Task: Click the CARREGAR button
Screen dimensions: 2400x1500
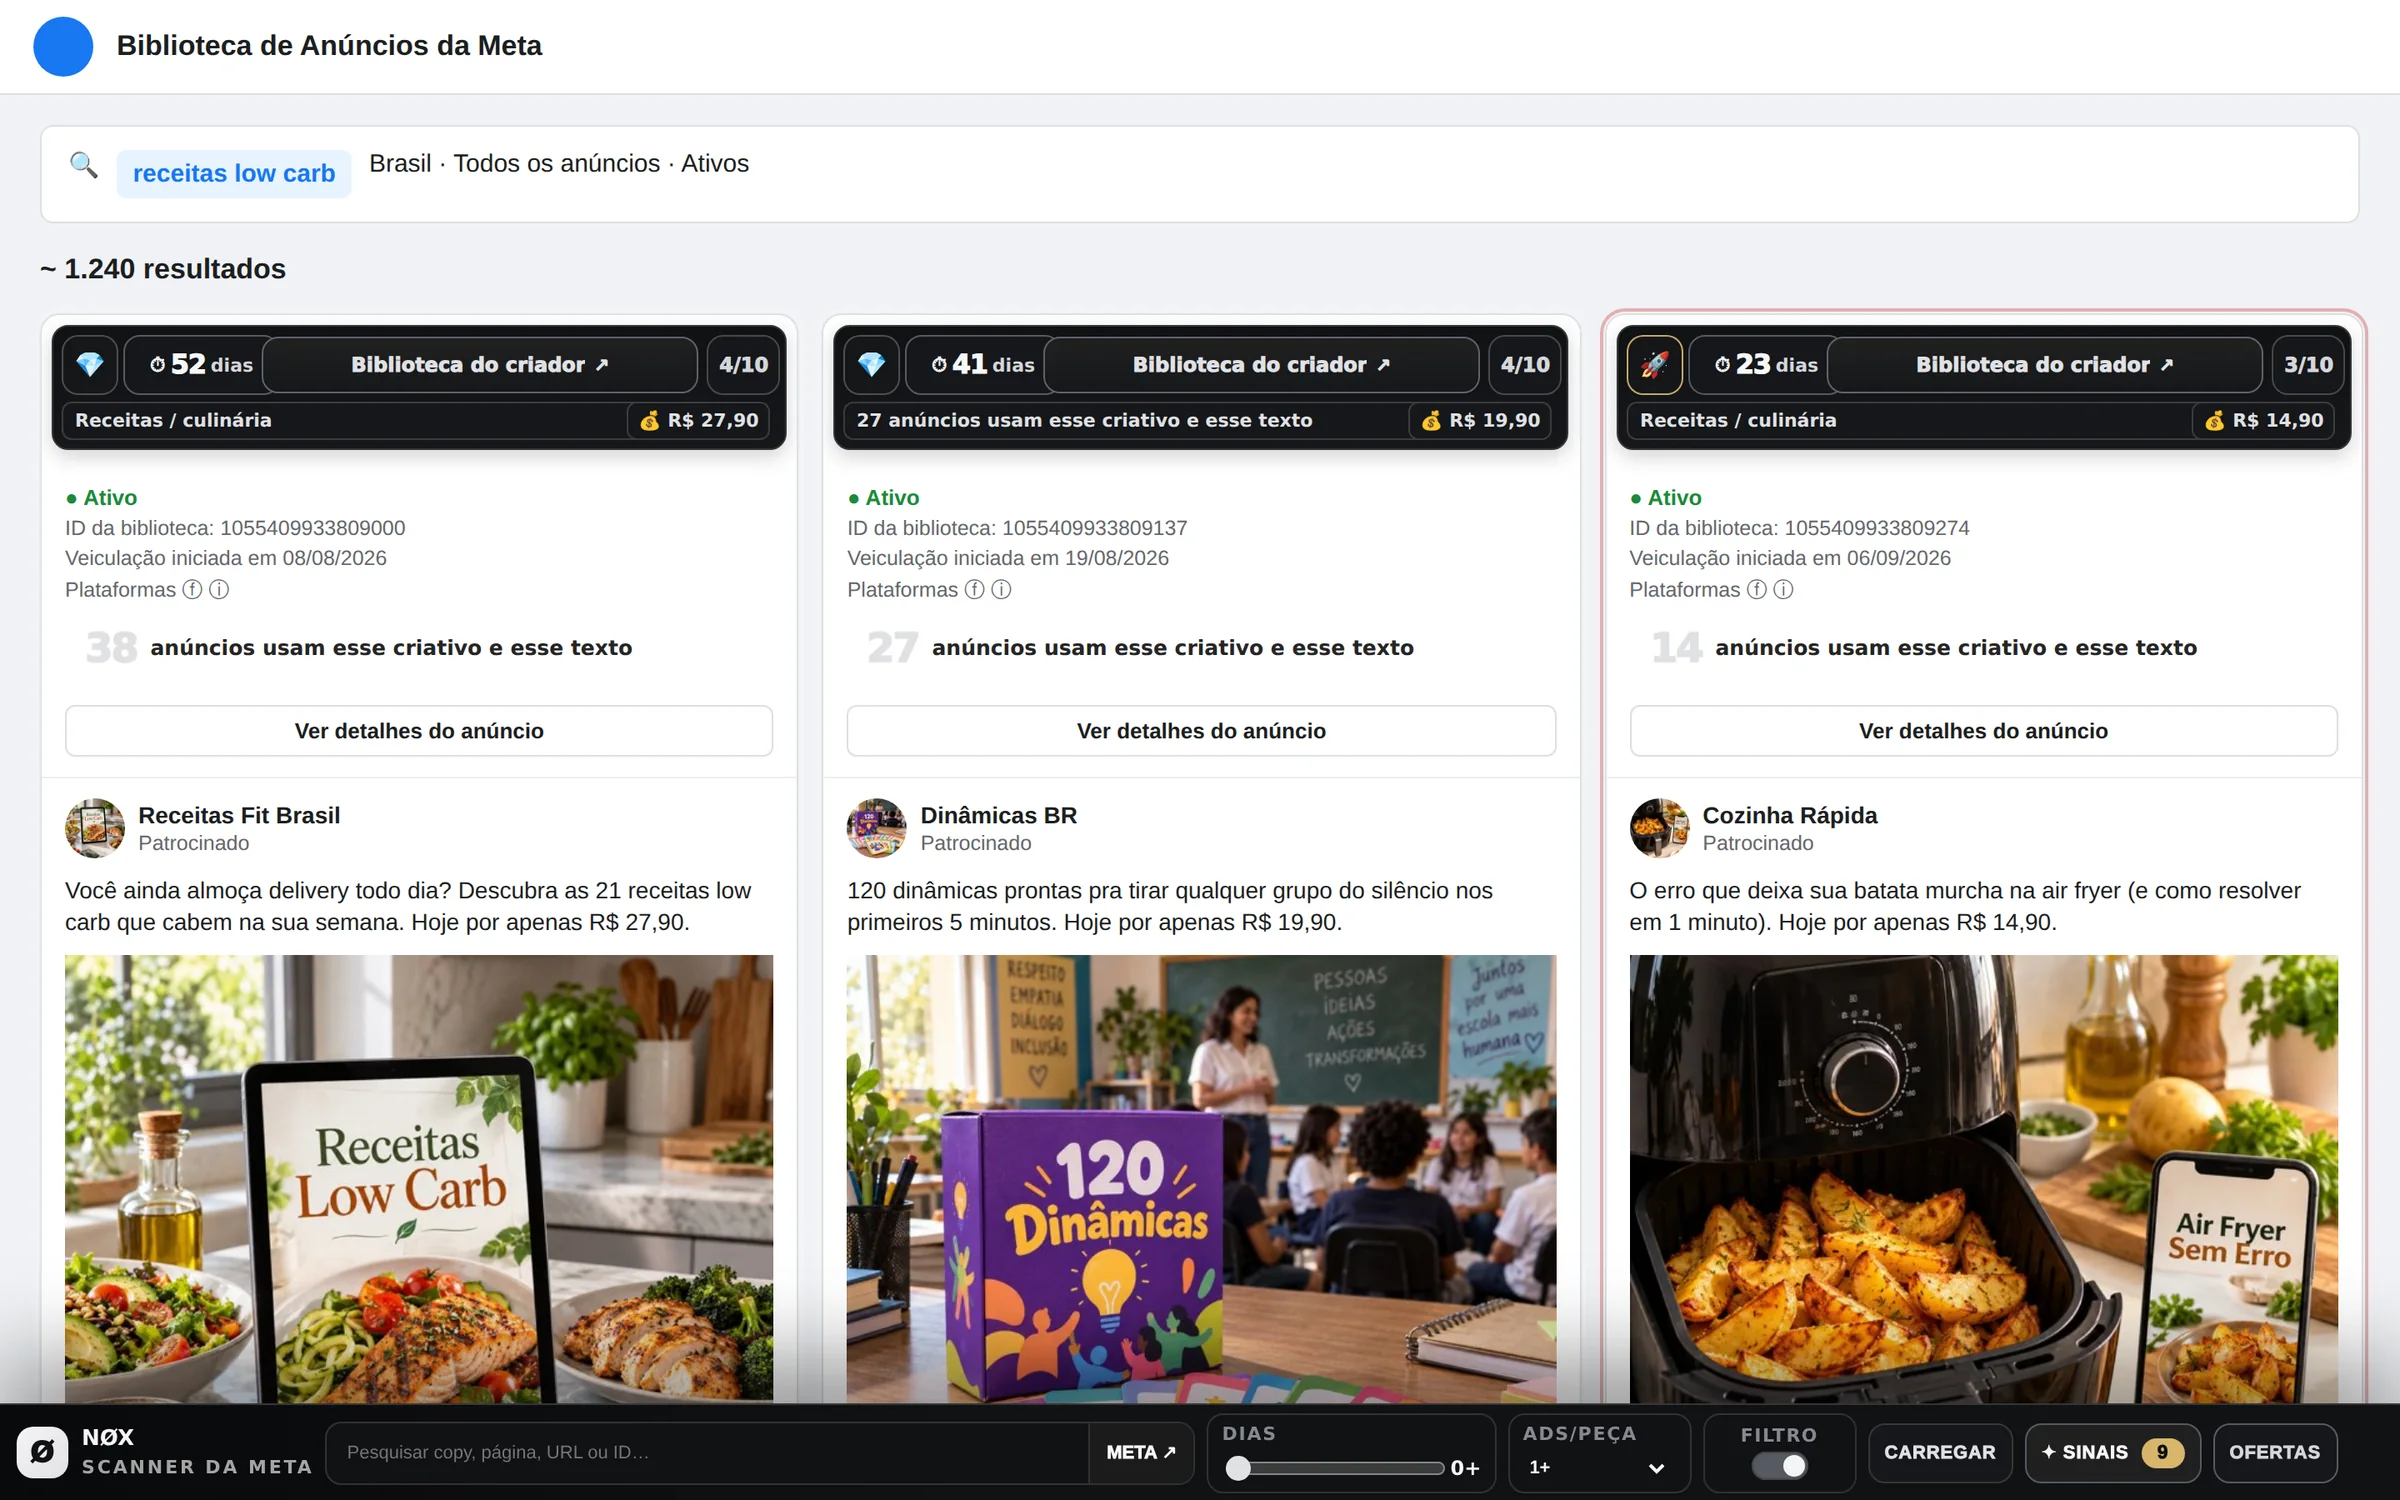Action: [x=1940, y=1452]
